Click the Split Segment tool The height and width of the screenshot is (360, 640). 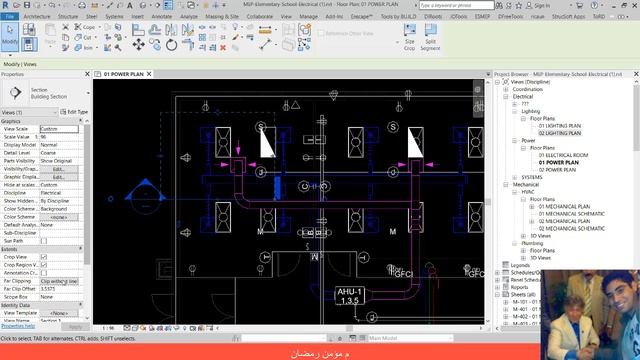[430, 37]
